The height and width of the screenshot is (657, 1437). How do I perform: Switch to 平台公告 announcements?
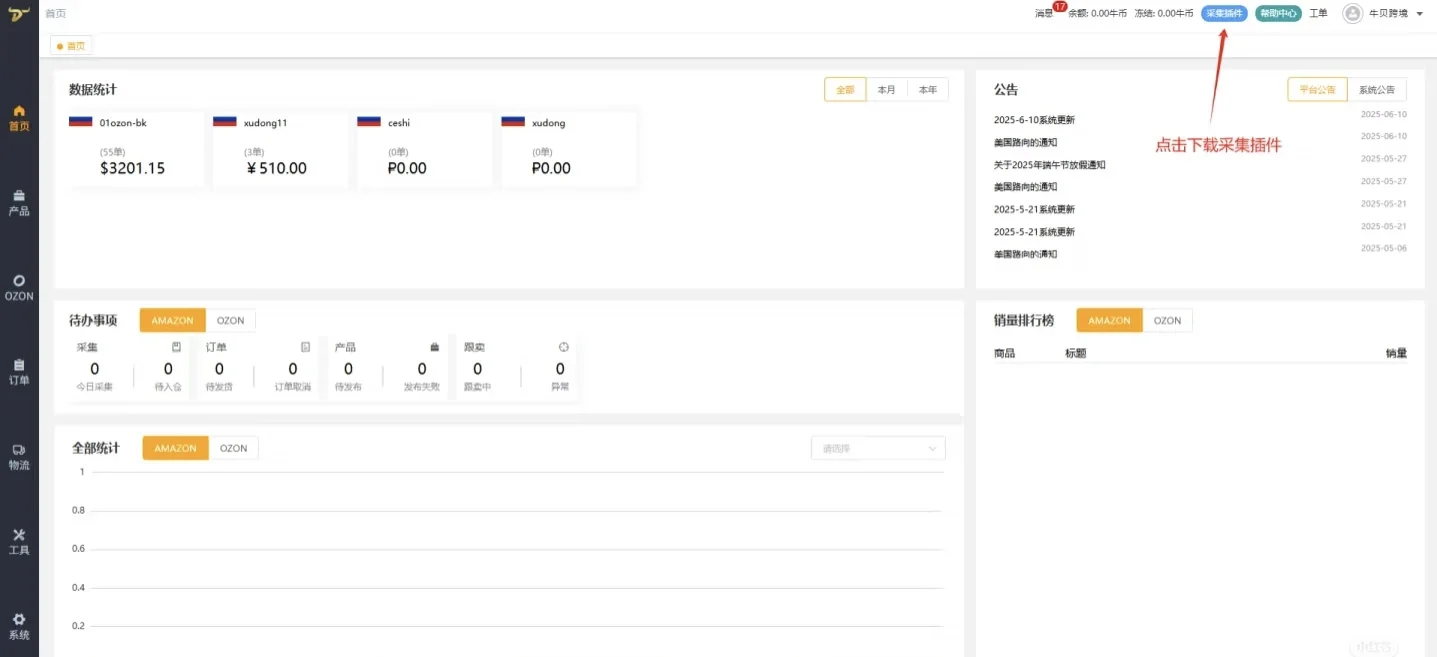(1317, 90)
